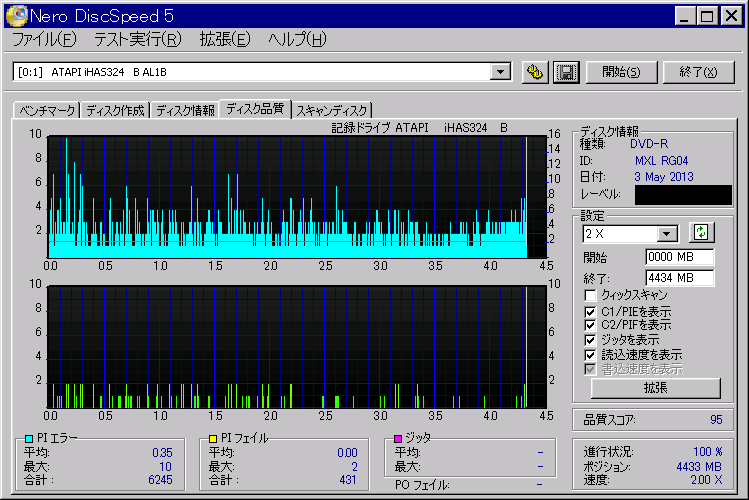Open the ファイル(F) menu
Screen dimensions: 749x500
click(x=44, y=39)
